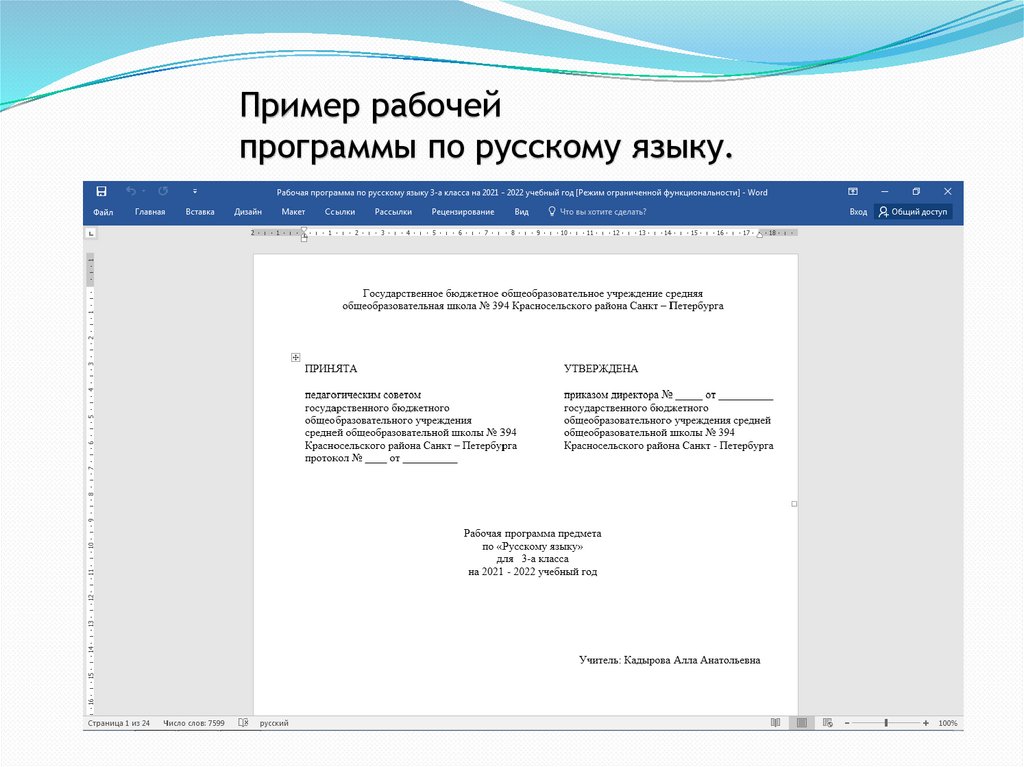The image size is (1024, 767).
Task: Open the Файл menu
Action: coord(103,212)
